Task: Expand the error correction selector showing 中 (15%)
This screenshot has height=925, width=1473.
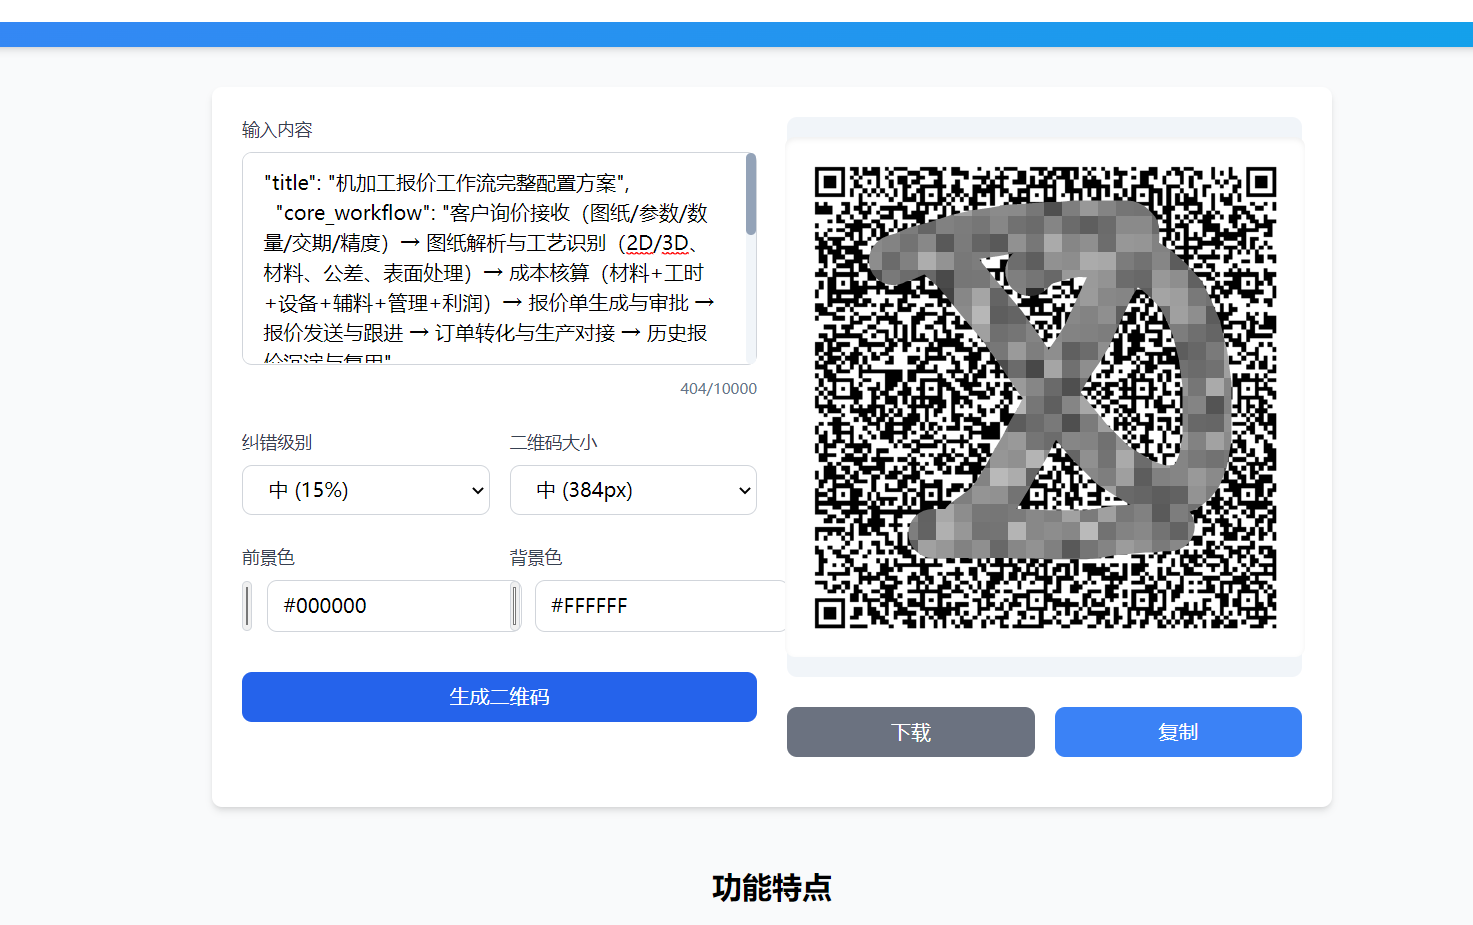Action: coord(366,490)
